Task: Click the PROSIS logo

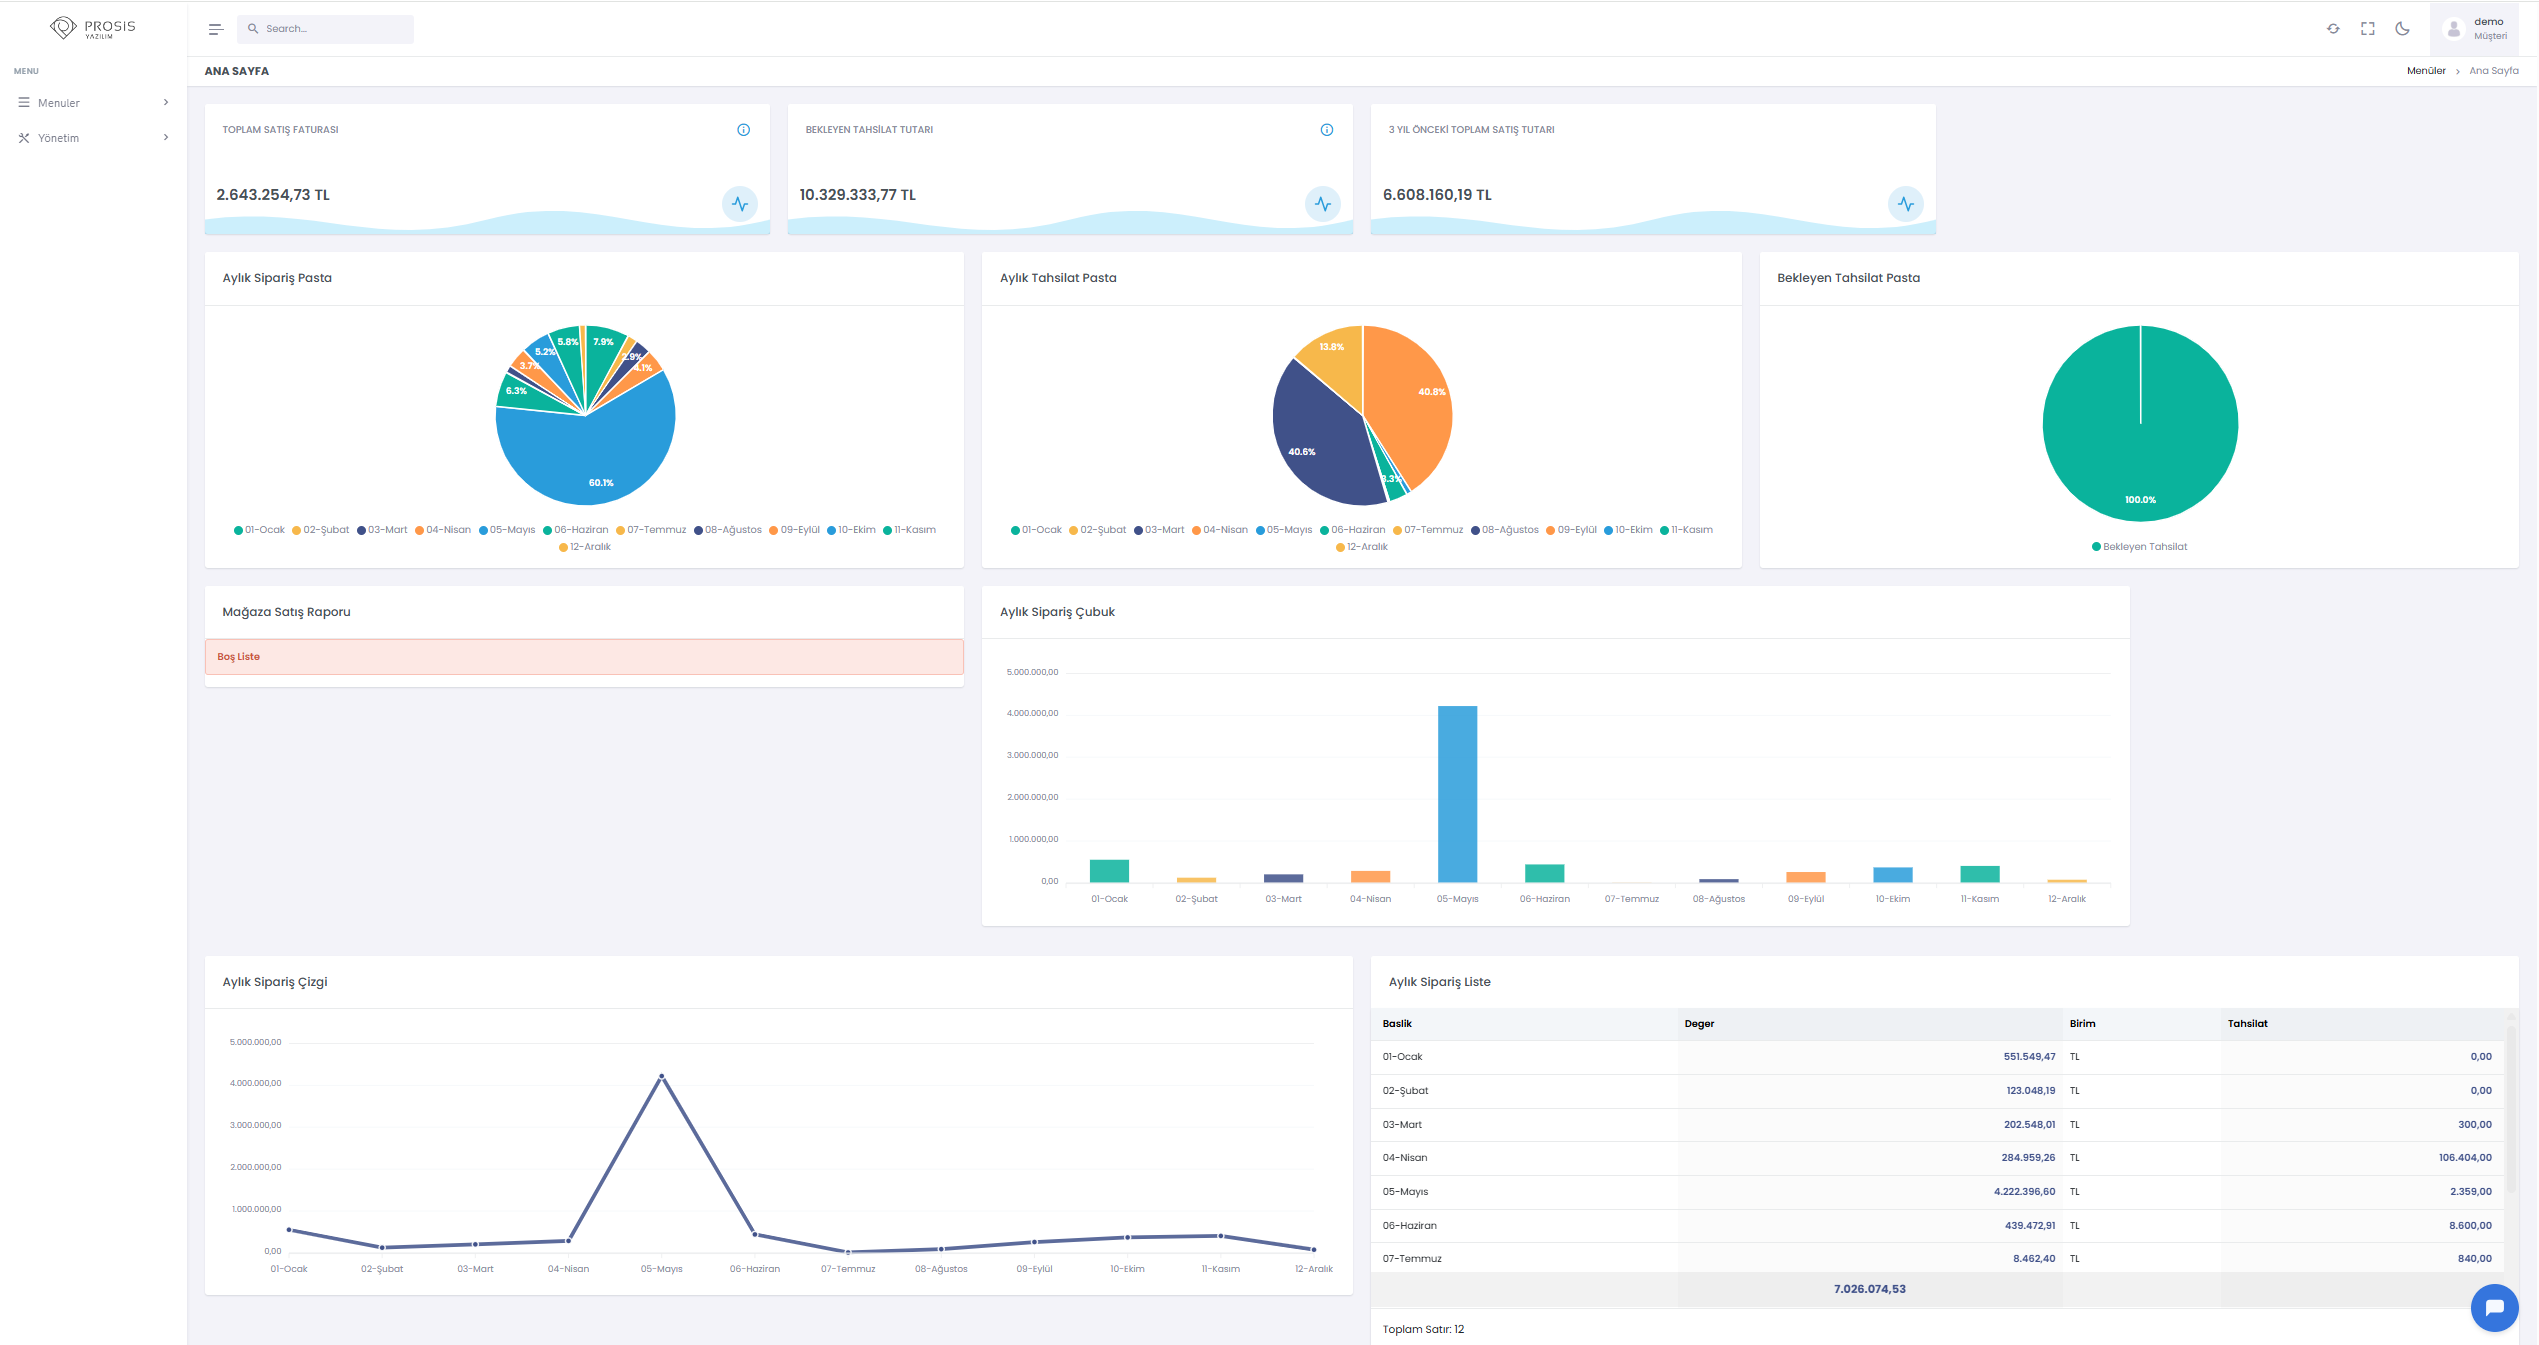Action: click(x=93, y=28)
